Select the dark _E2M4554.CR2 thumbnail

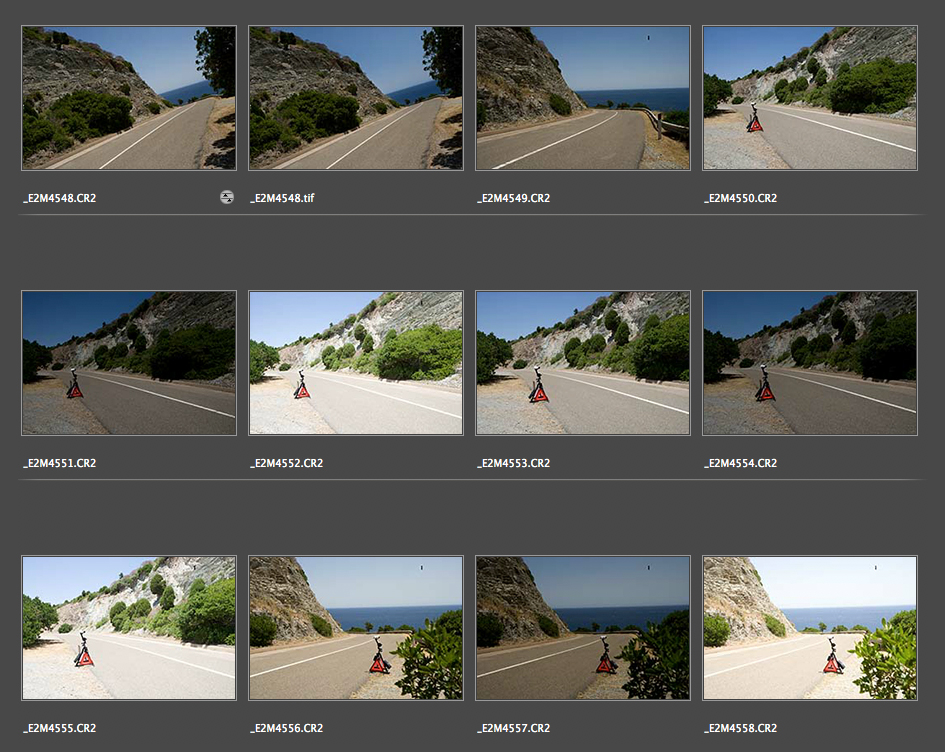[809, 363]
